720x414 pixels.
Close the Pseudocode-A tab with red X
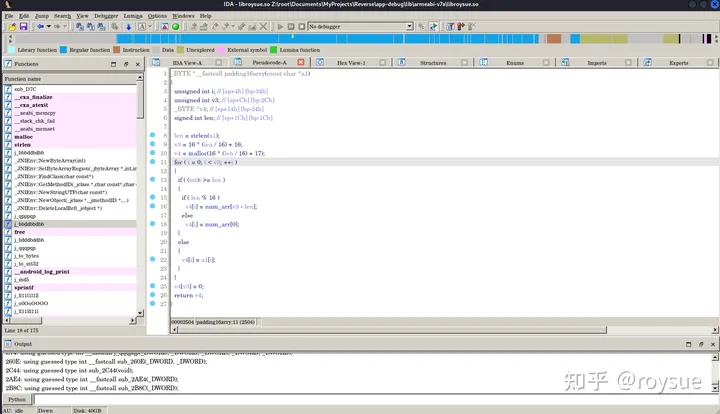299,63
